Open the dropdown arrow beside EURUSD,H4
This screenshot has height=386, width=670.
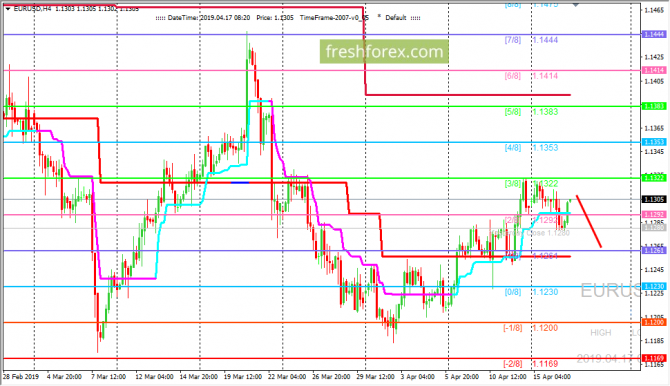(8, 9)
